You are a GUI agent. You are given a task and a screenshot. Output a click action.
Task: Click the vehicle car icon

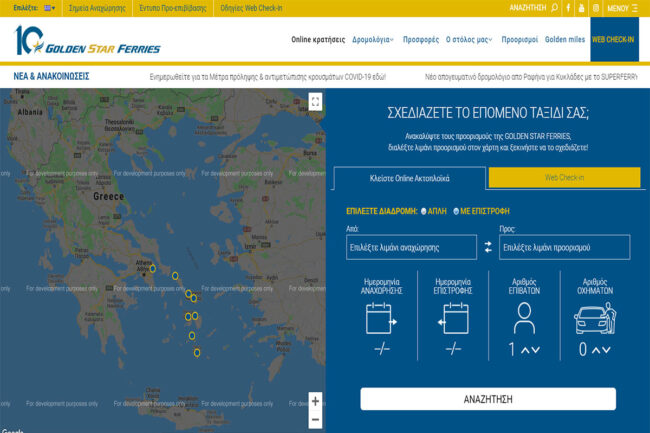pyautogui.click(x=595, y=318)
